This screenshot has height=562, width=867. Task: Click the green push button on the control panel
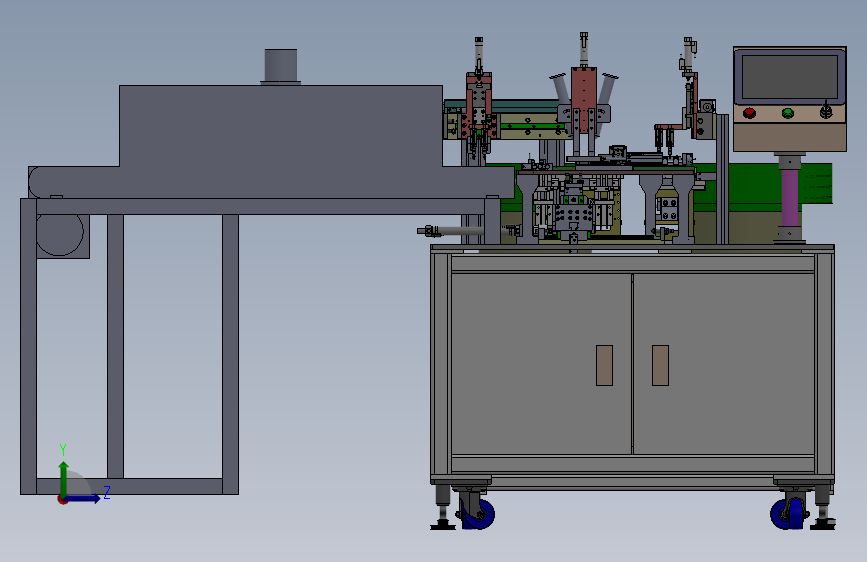tap(788, 113)
